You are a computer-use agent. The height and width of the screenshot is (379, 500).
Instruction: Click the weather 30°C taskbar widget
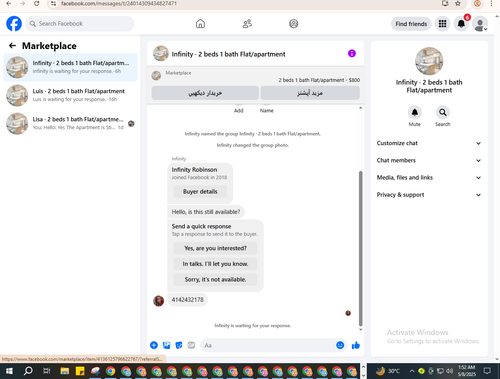(x=387, y=371)
